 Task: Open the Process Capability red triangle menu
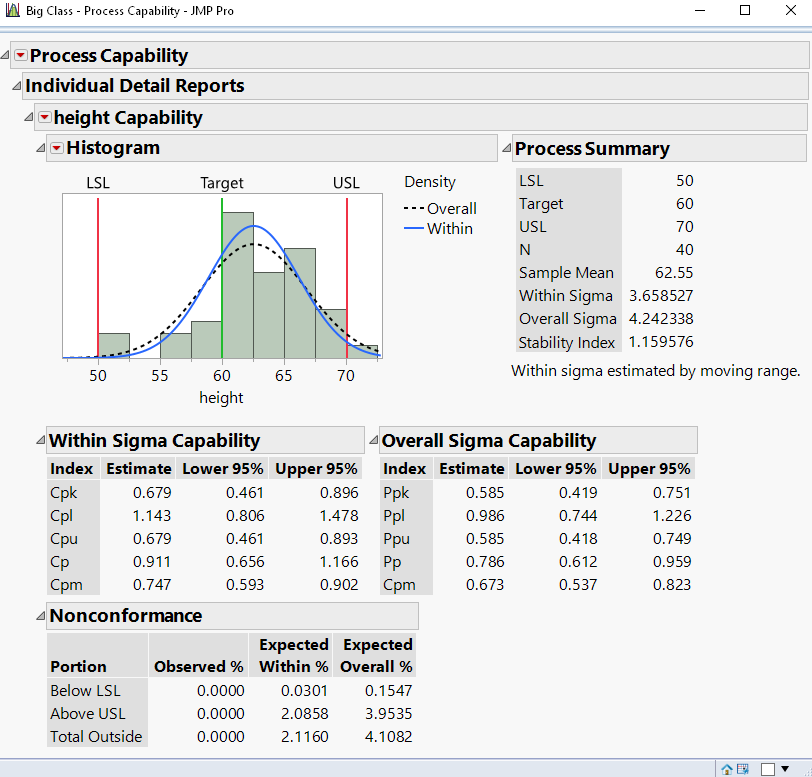21,55
